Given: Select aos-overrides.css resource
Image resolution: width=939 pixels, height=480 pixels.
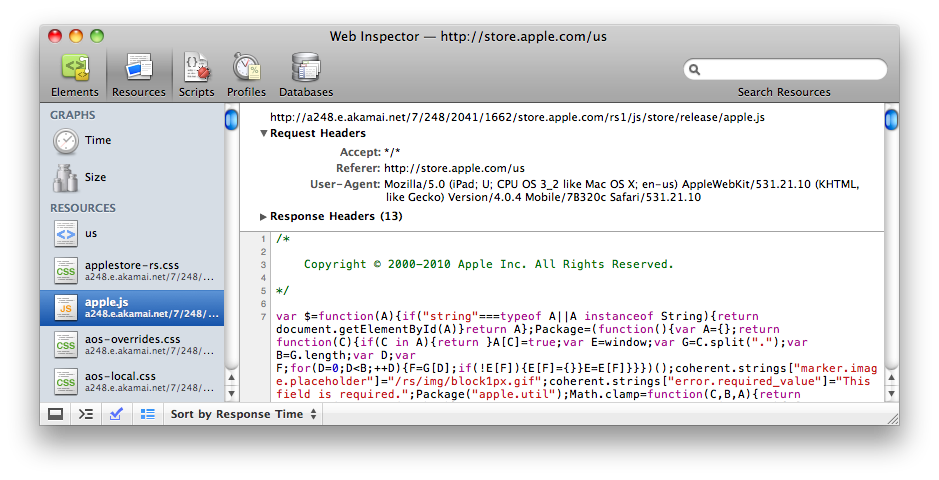Looking at the screenshot, I should [132, 345].
